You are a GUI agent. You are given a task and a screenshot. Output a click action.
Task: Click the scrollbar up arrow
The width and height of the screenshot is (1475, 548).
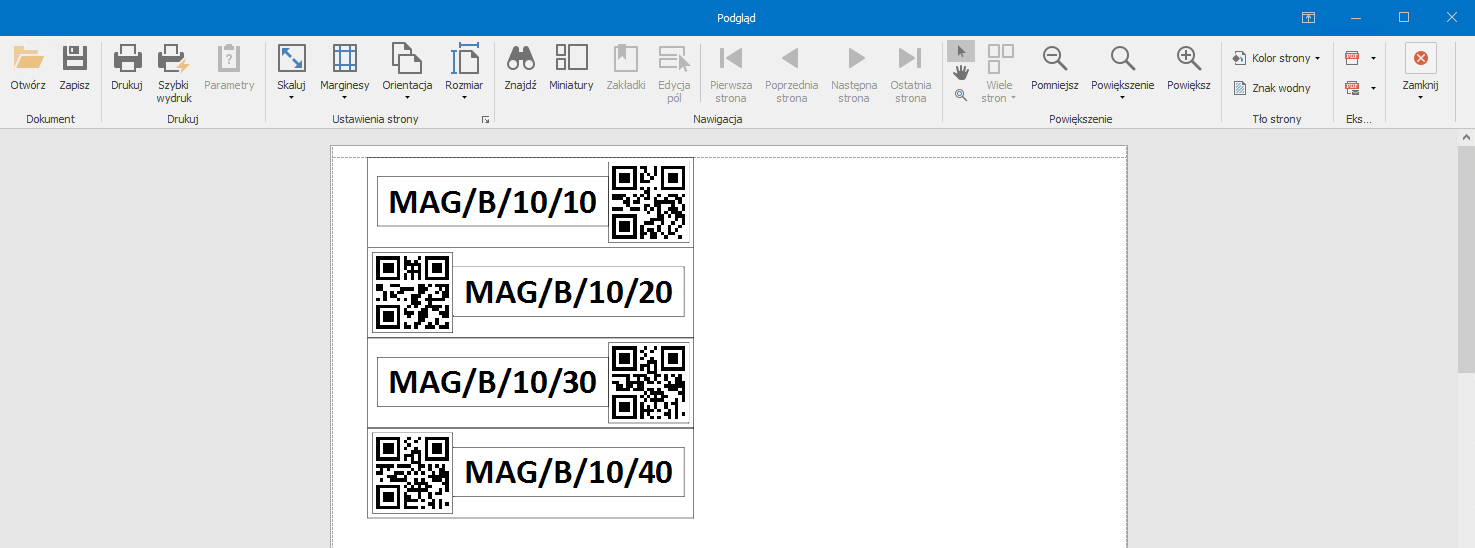[1466, 136]
